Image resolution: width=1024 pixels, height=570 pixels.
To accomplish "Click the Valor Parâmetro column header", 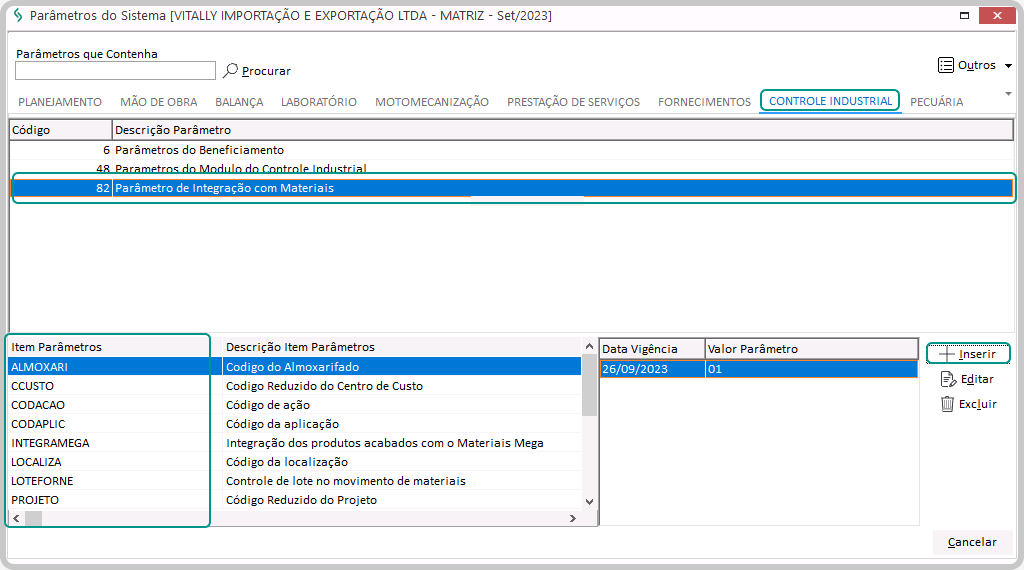I will tap(812, 349).
